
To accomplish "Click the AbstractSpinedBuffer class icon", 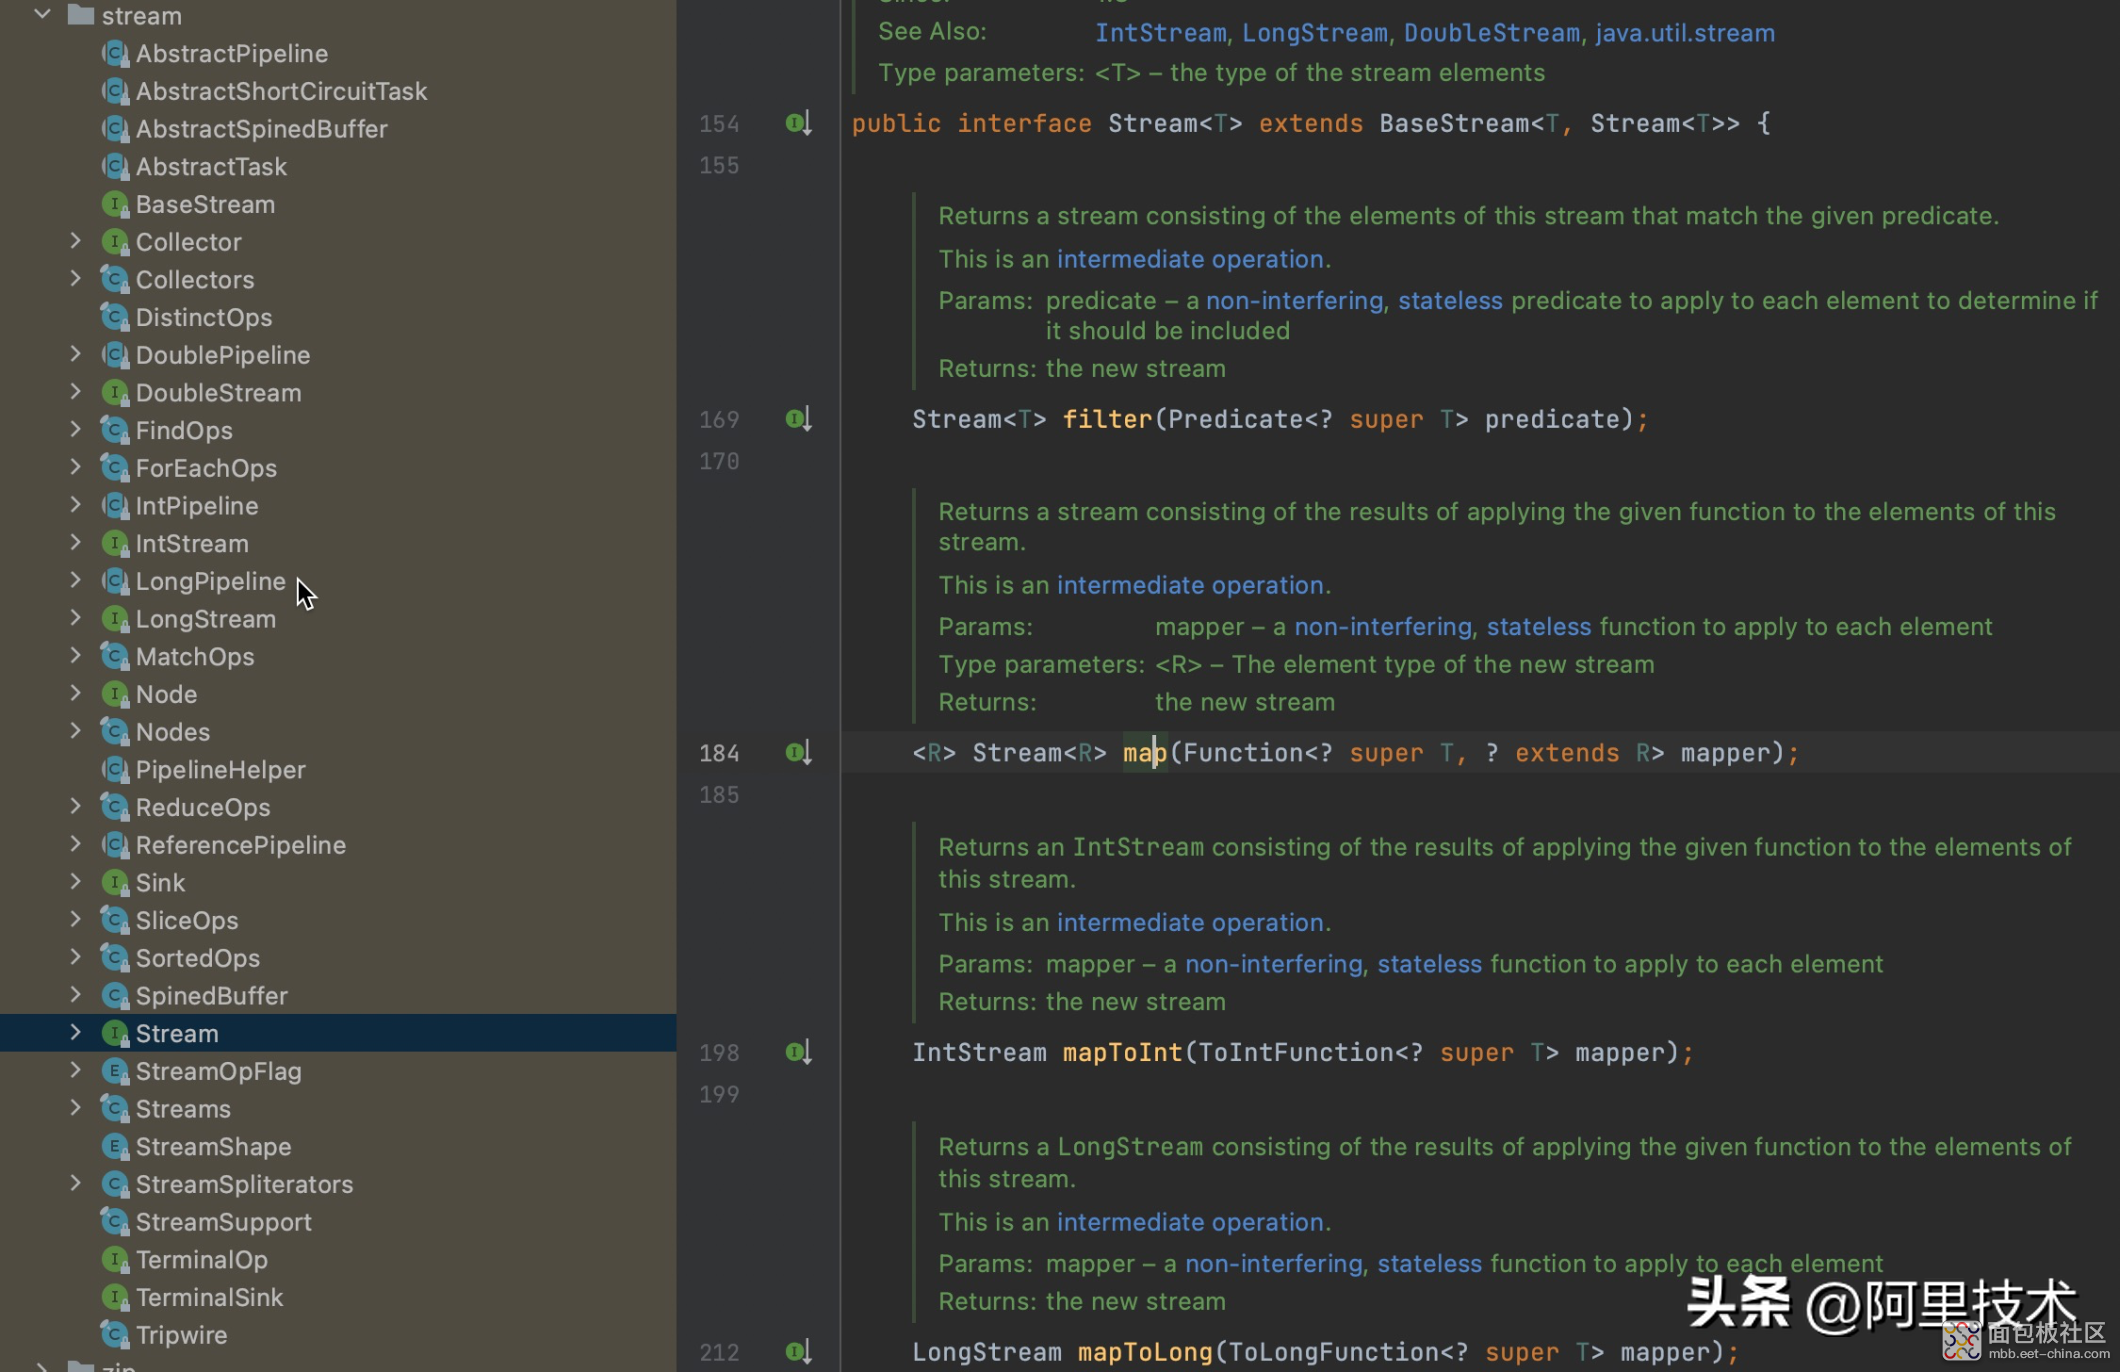I will 116,129.
